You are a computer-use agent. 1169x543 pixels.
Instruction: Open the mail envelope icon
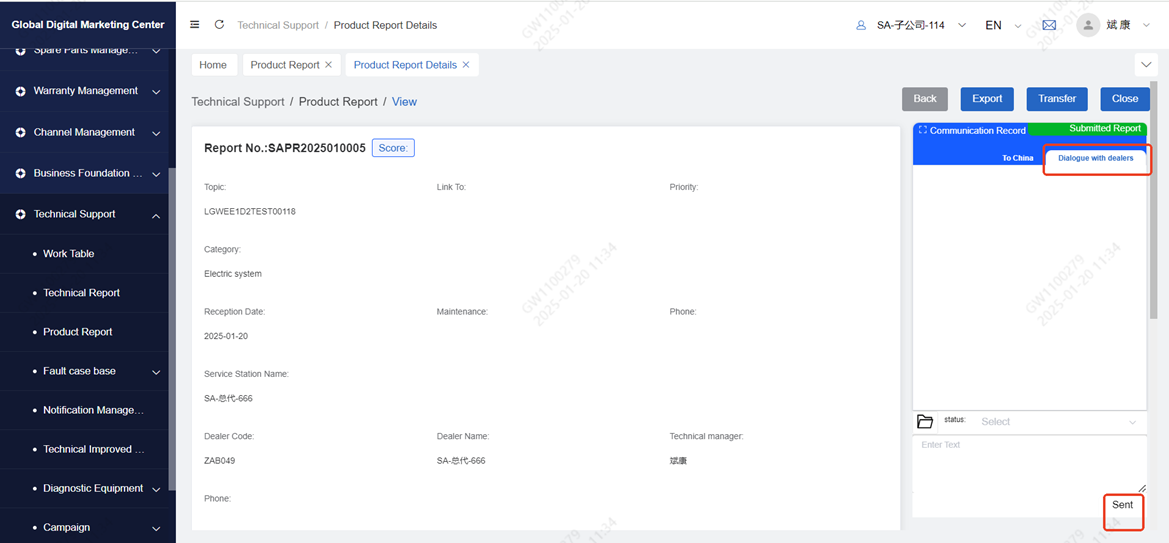click(x=1049, y=25)
